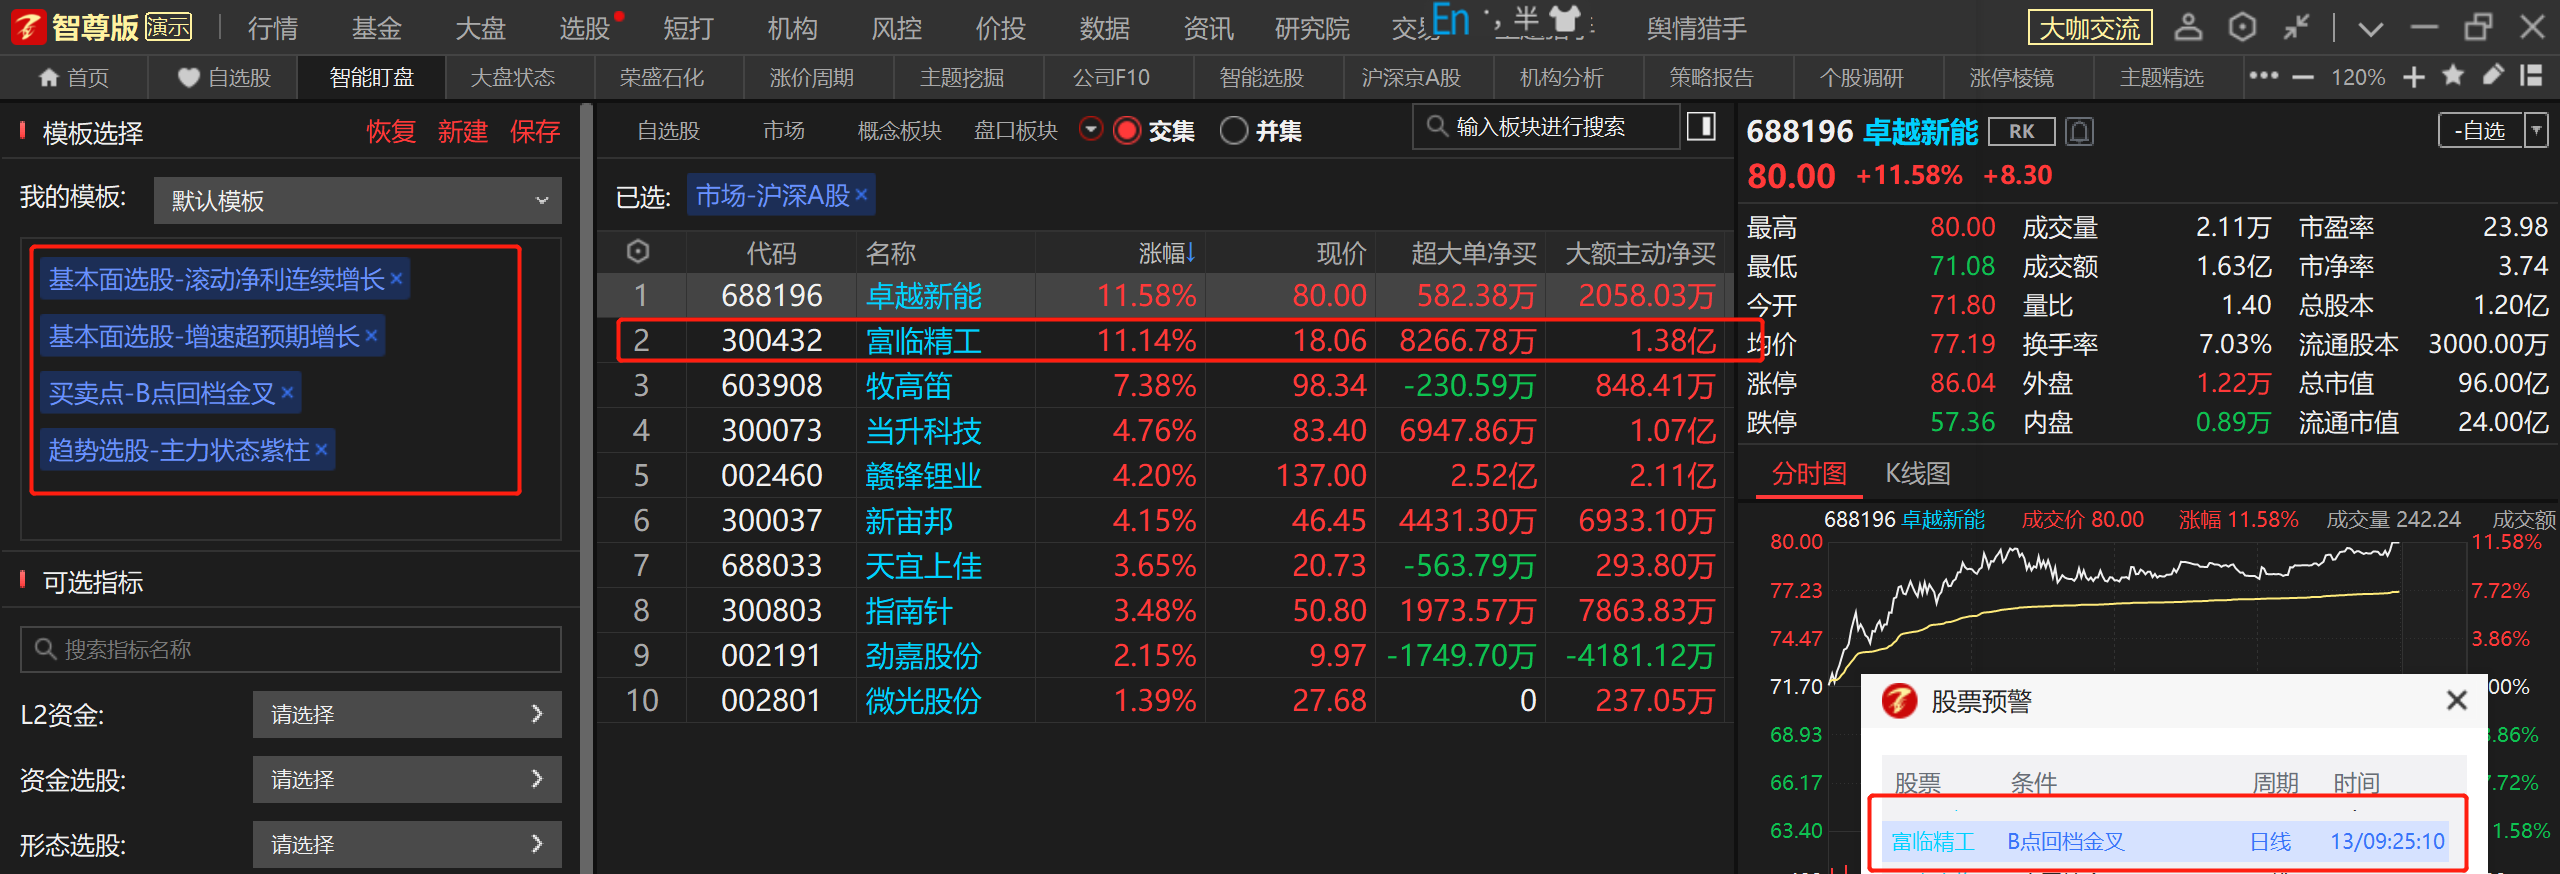Viewport: 2560px width, 874px height.
Task: Click the collapse arrows icon in title bar
Action: click(2296, 27)
